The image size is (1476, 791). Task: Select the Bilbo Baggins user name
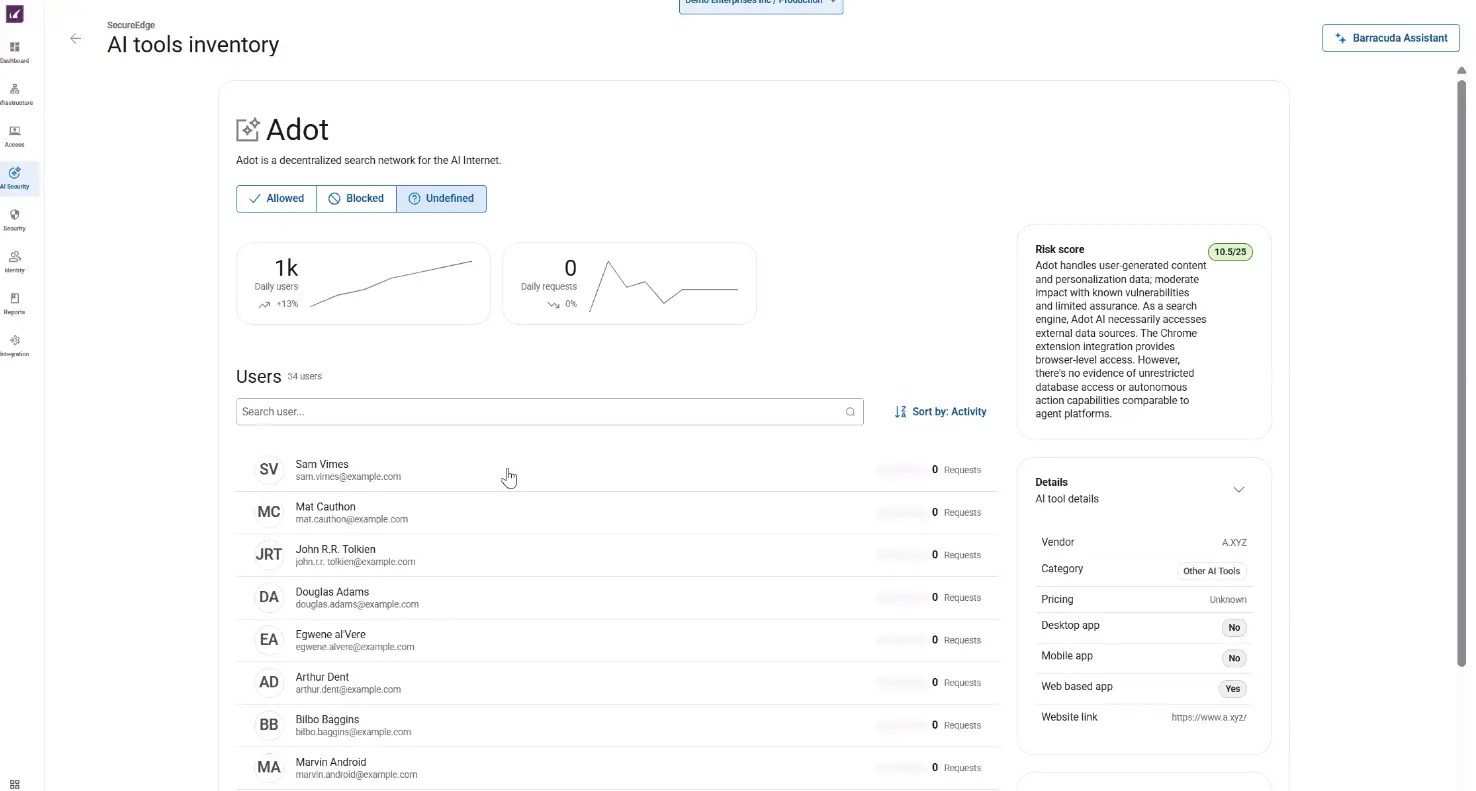coord(327,720)
